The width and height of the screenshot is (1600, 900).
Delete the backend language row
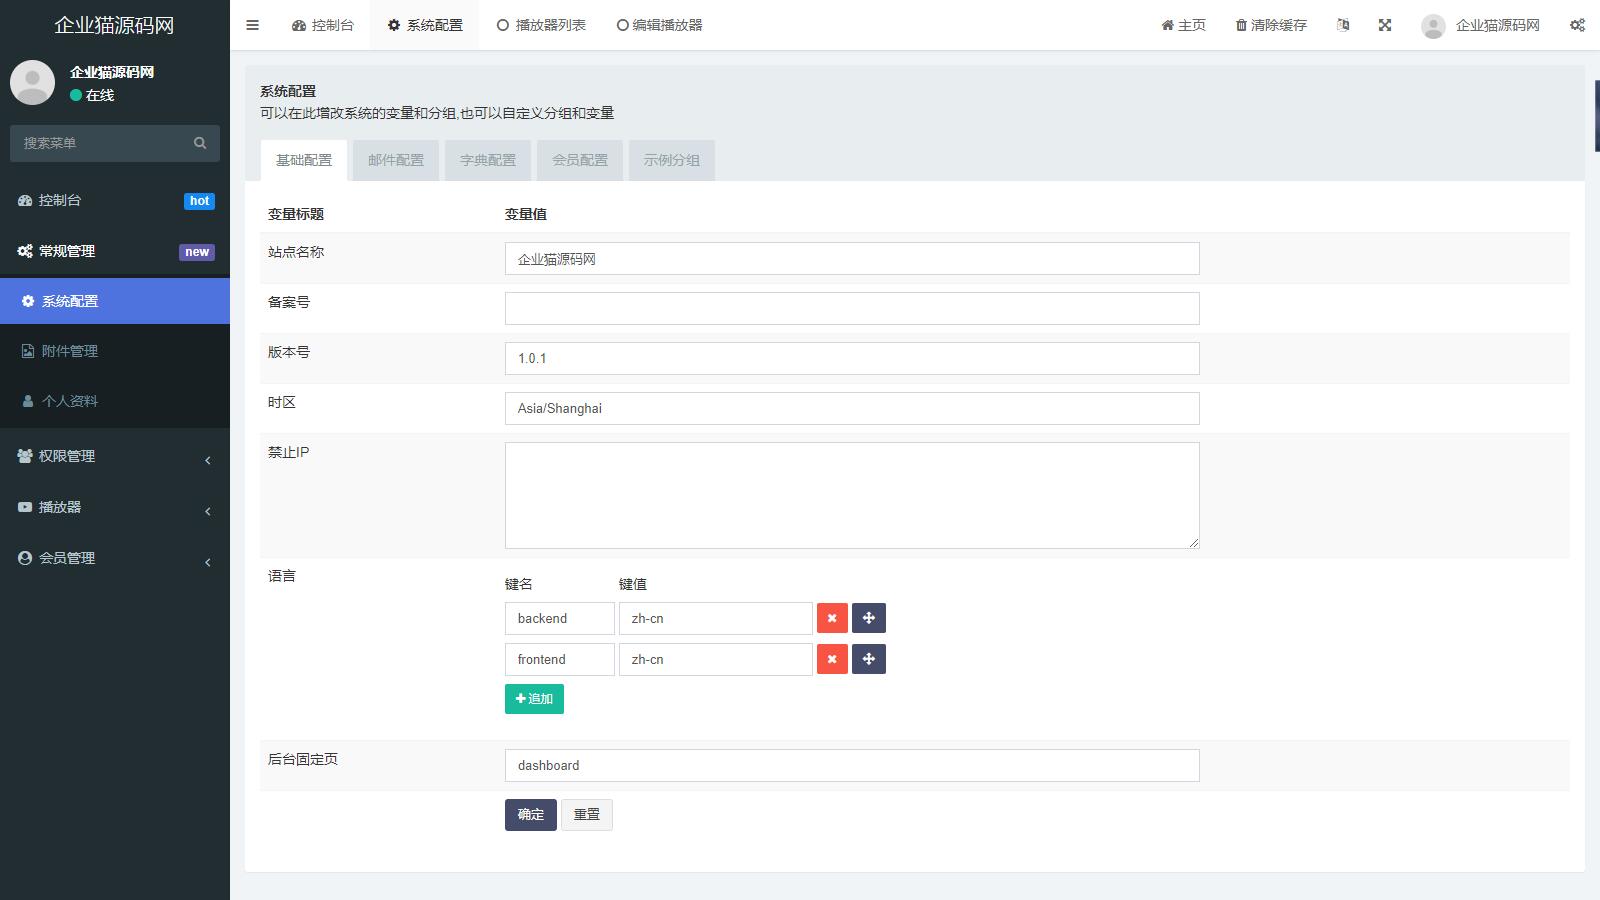pos(832,618)
